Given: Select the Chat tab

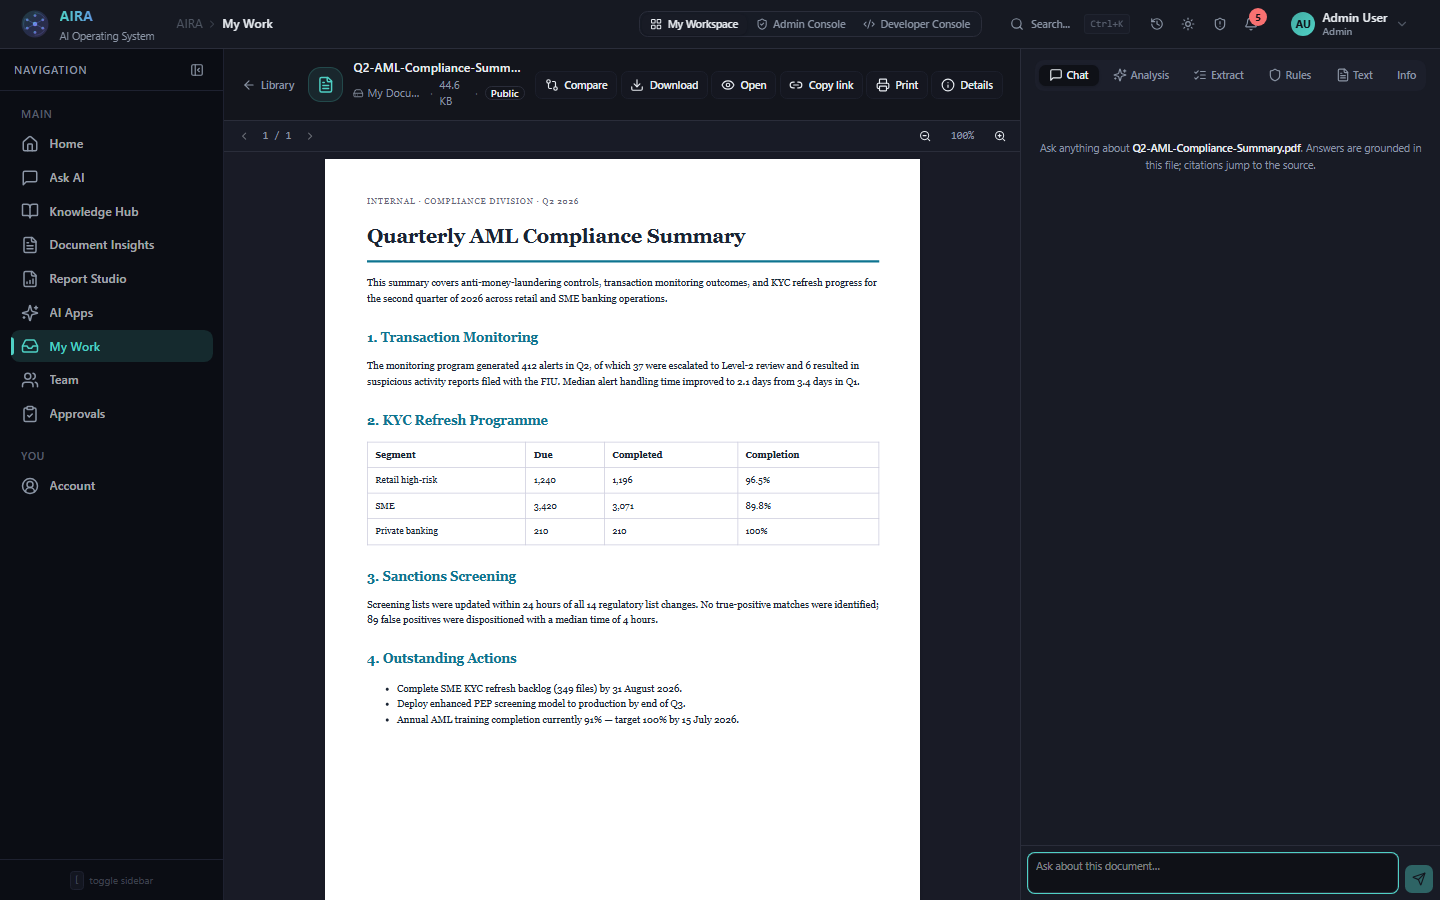Looking at the screenshot, I should (x=1069, y=75).
